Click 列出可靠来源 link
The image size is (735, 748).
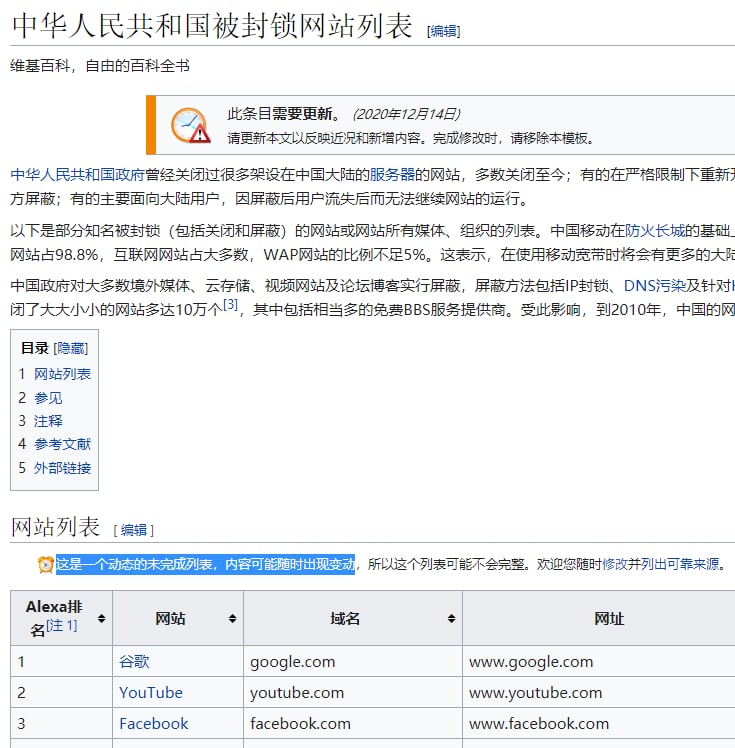680,564
